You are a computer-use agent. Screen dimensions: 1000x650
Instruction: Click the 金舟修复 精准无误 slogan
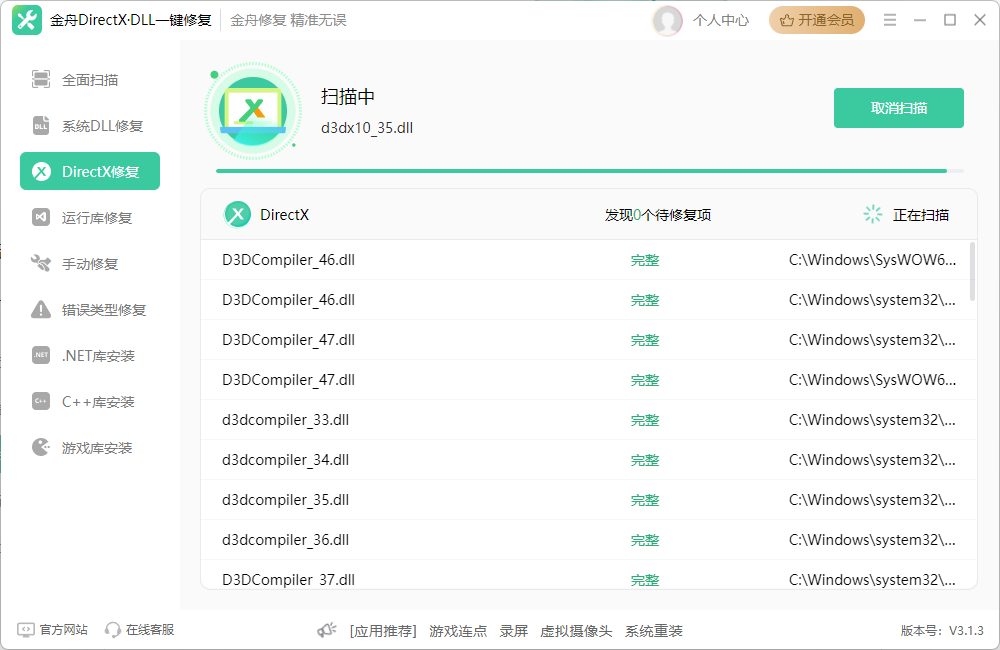pos(288,20)
